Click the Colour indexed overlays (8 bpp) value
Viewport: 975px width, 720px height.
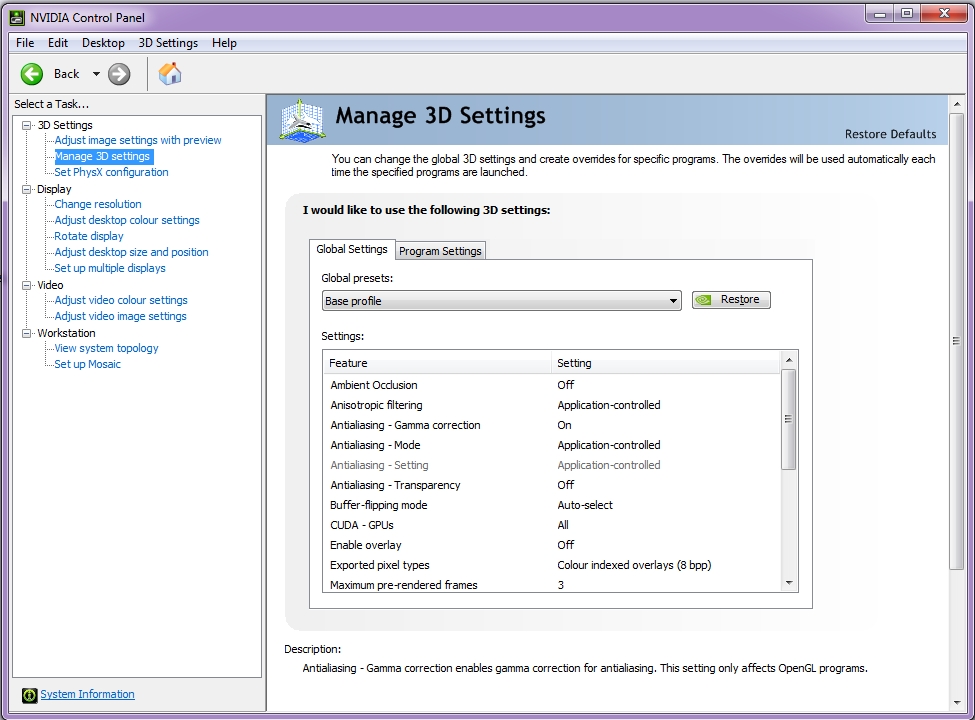[634, 565]
